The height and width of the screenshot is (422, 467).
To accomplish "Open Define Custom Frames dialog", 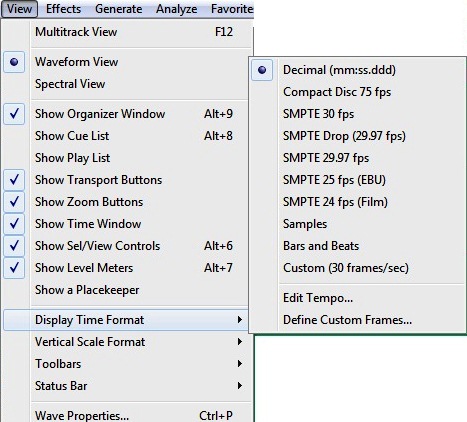I will [x=357, y=320].
